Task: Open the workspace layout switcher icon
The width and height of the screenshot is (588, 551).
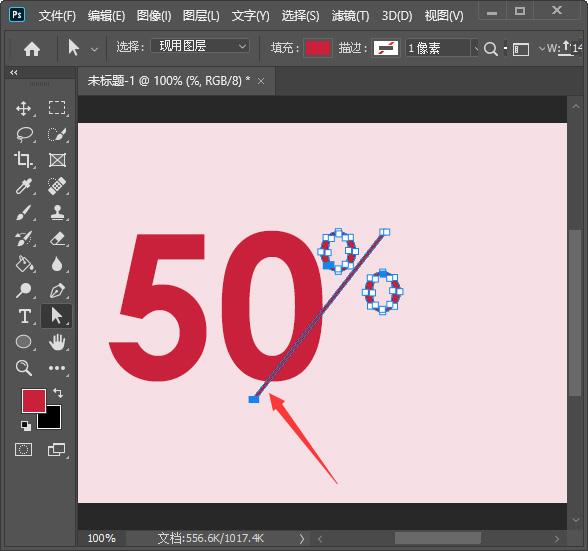Action: [521, 49]
